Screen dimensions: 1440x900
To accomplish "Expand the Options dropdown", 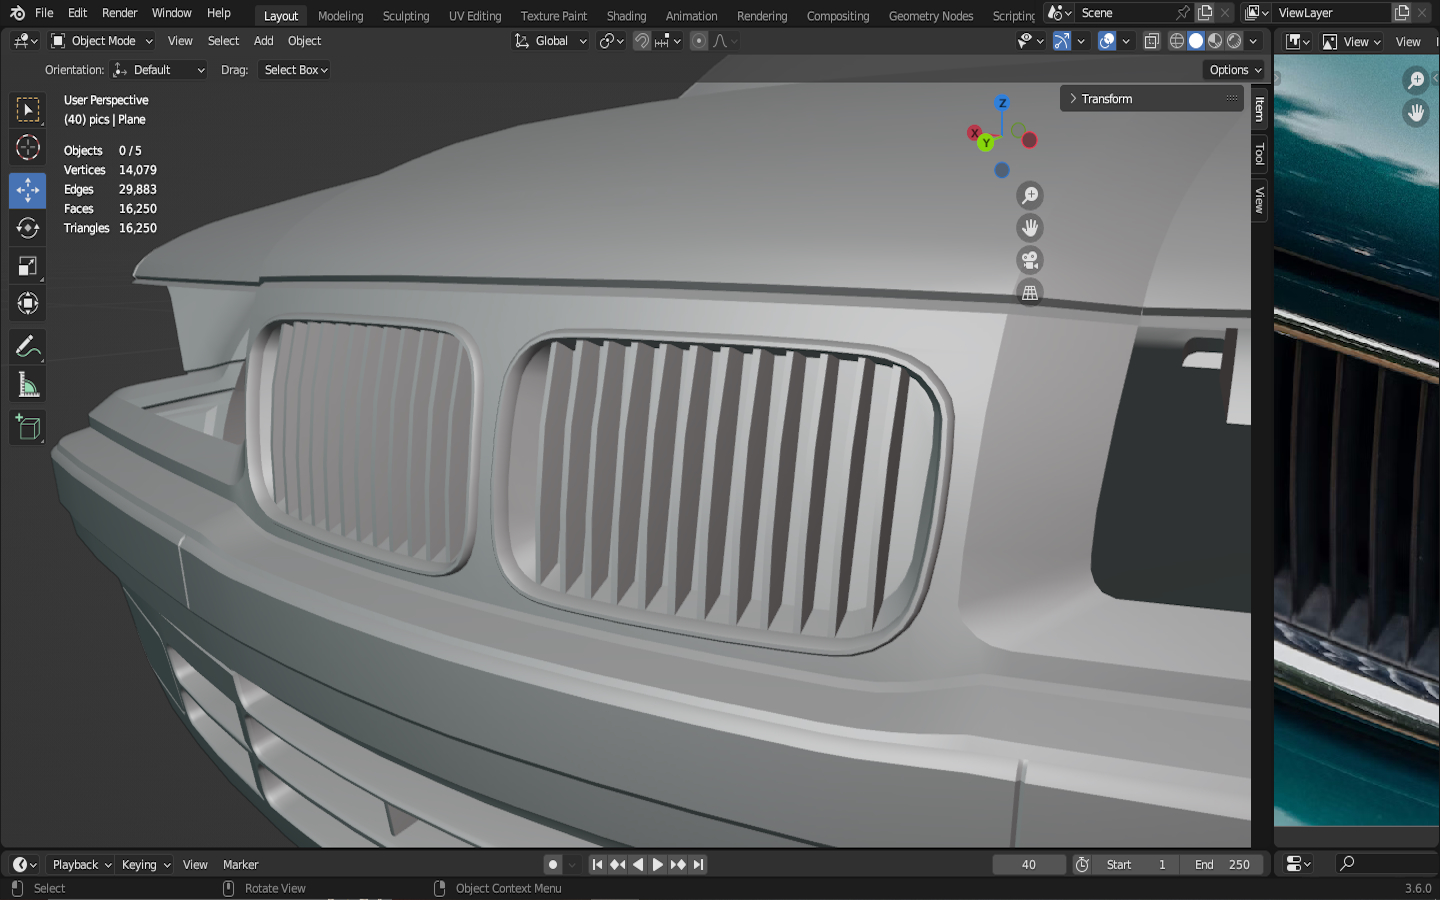I will (1235, 70).
